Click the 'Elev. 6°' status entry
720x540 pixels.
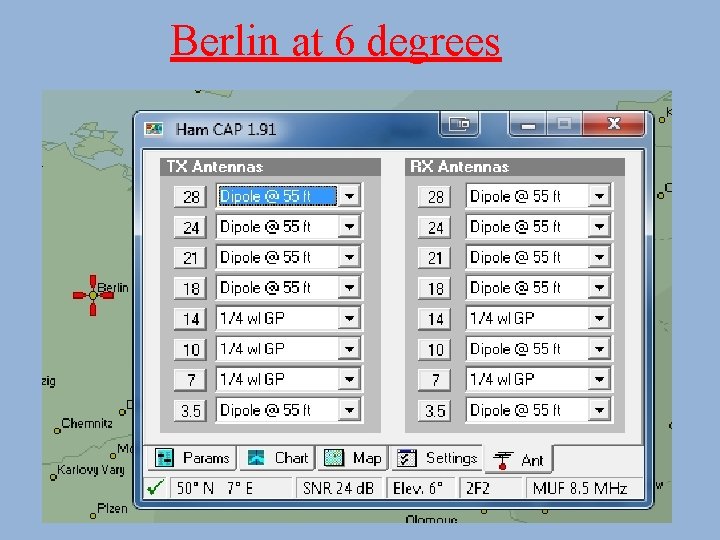[419, 488]
